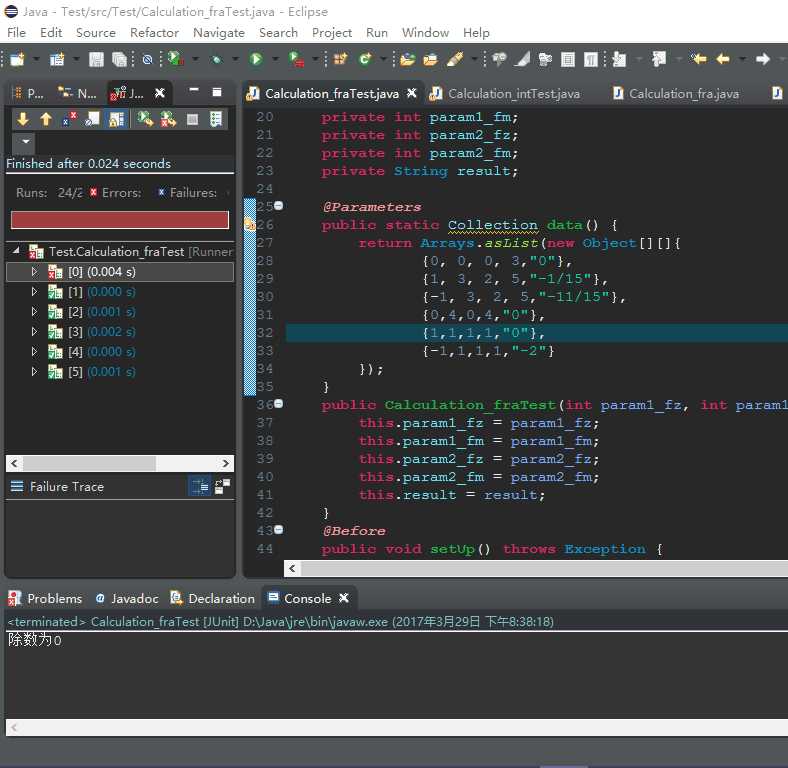Click the Last Edit Location arrow icon
The height and width of the screenshot is (768, 788).
(698, 59)
